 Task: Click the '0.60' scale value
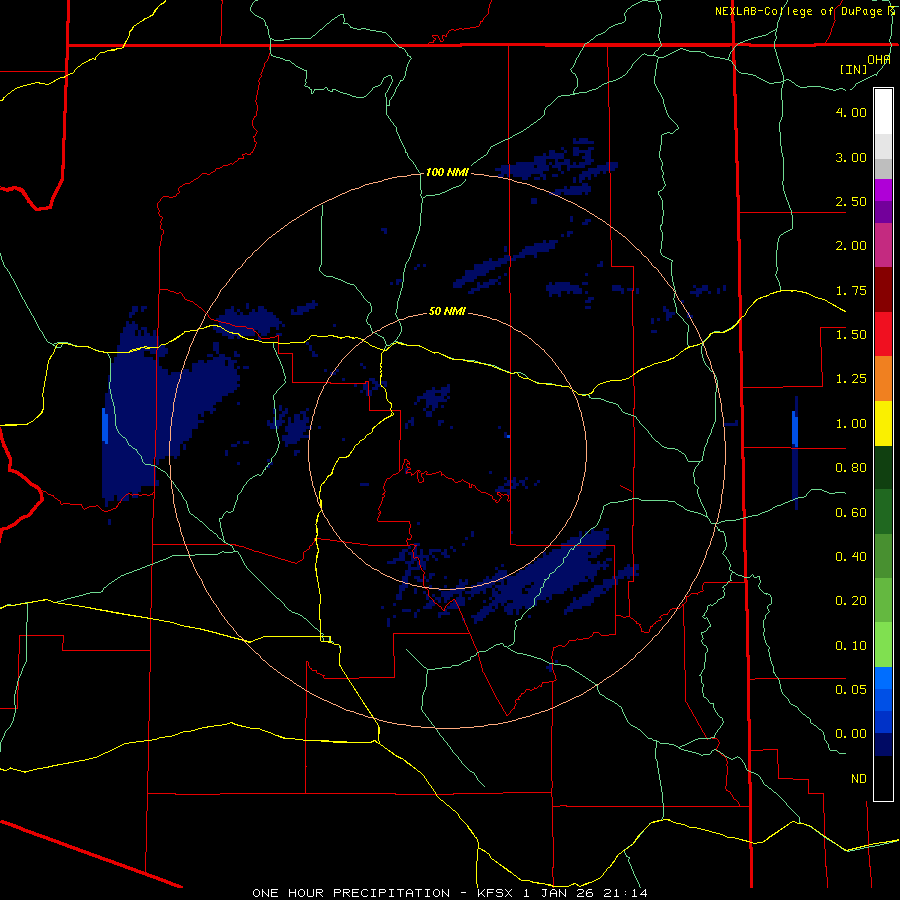tap(851, 513)
